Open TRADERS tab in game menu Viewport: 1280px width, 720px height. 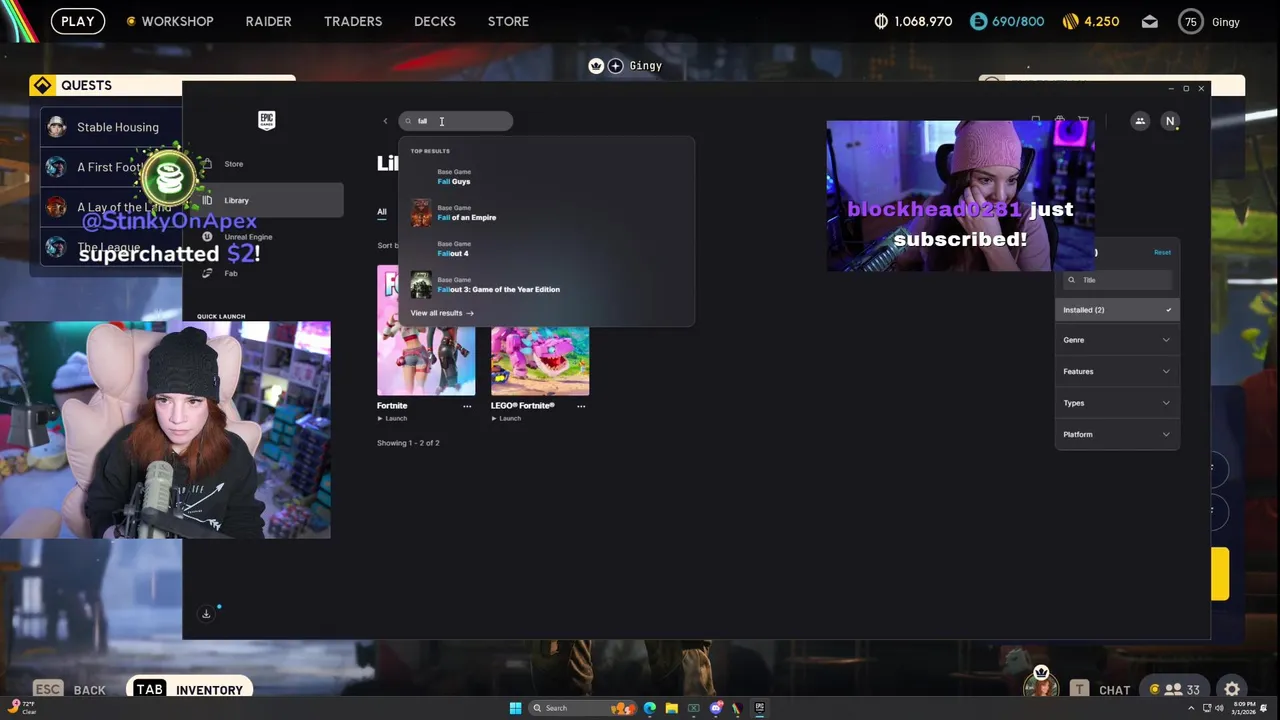353,21
